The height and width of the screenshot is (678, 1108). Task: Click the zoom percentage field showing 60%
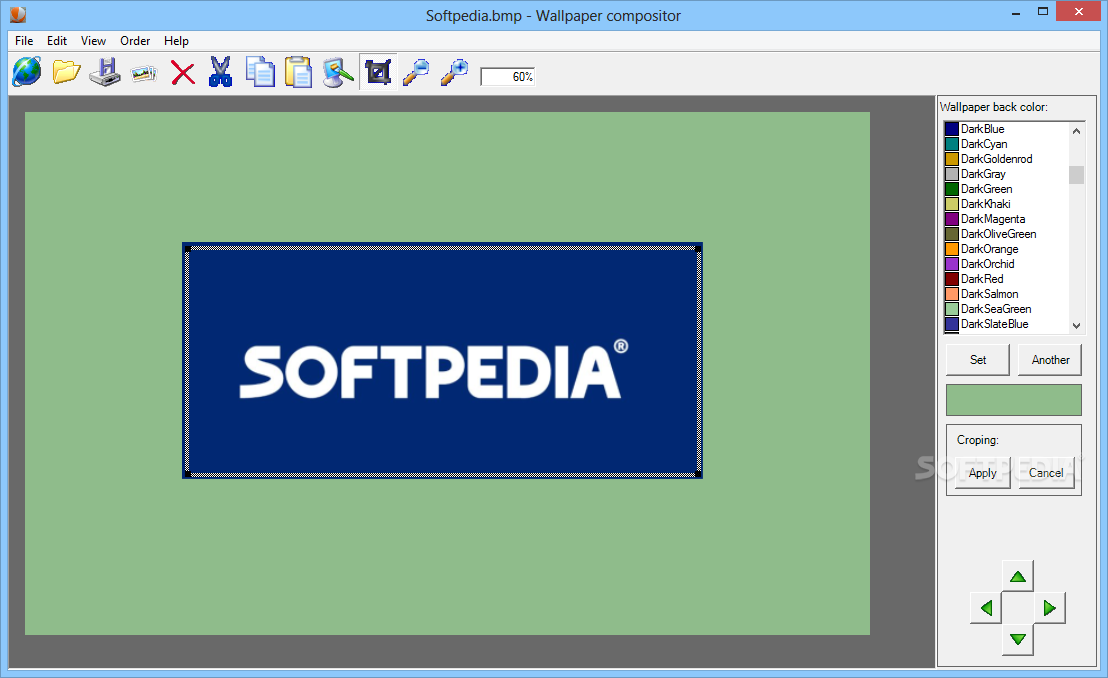[x=507, y=76]
